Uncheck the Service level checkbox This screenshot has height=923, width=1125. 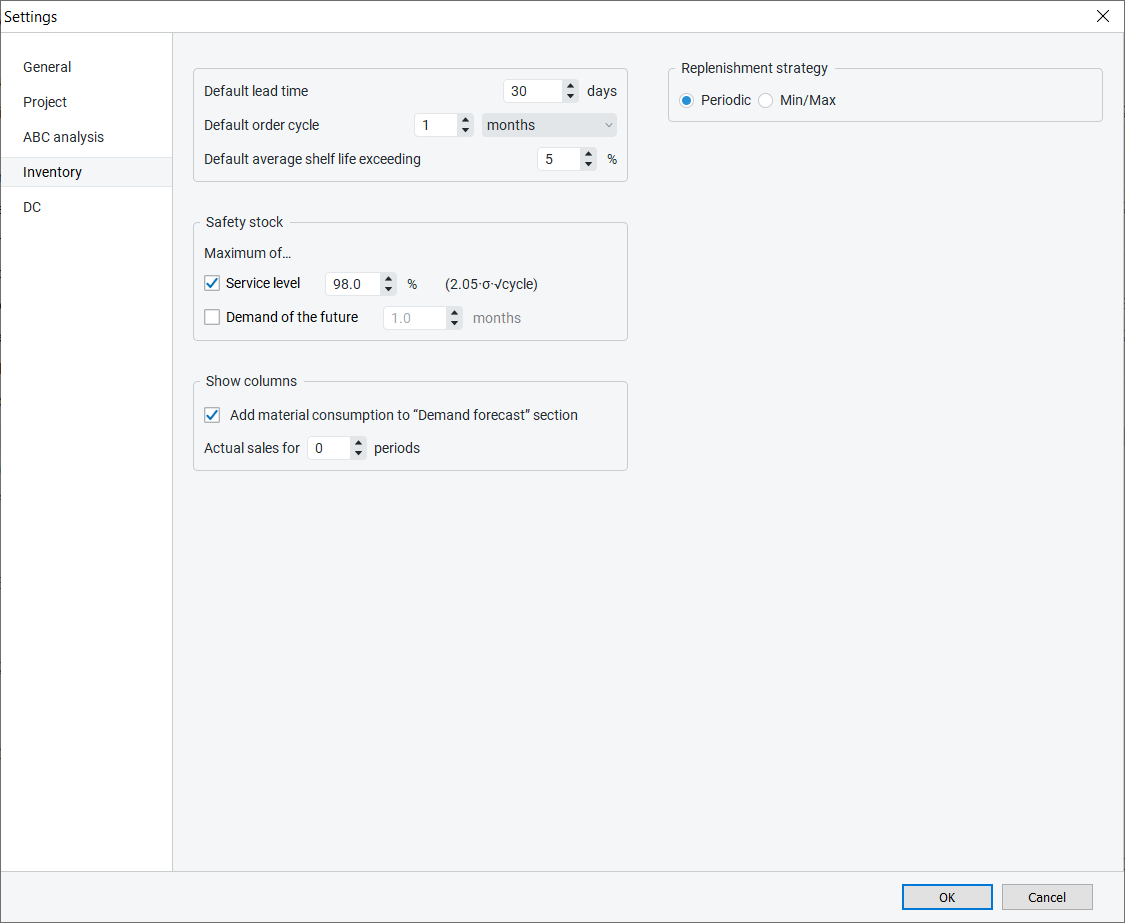point(212,283)
